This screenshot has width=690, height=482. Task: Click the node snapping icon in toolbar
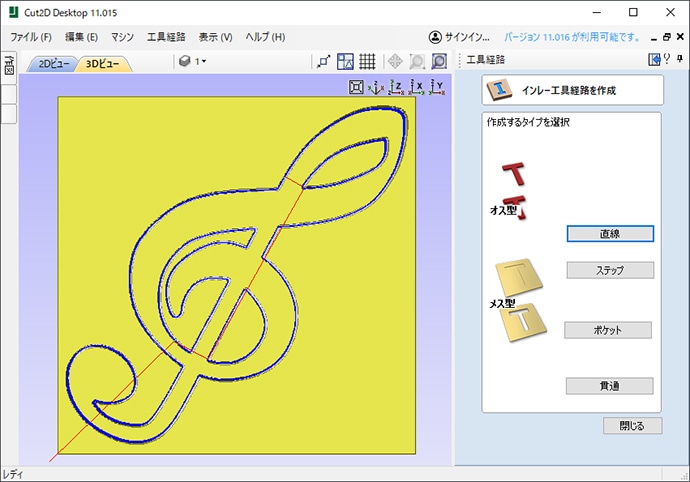[323, 62]
